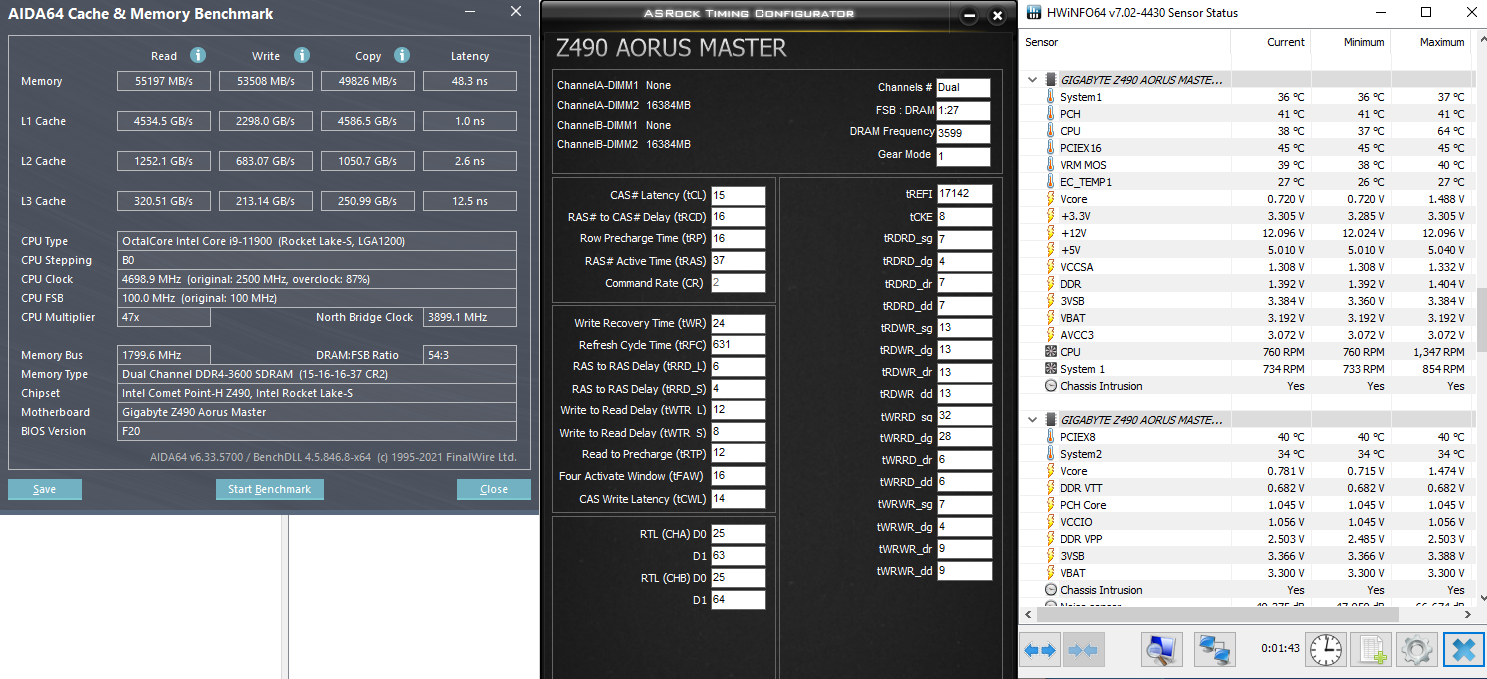The image size is (1487, 679).
Task: Click the AIDA64 Close button
Action: click(x=494, y=489)
